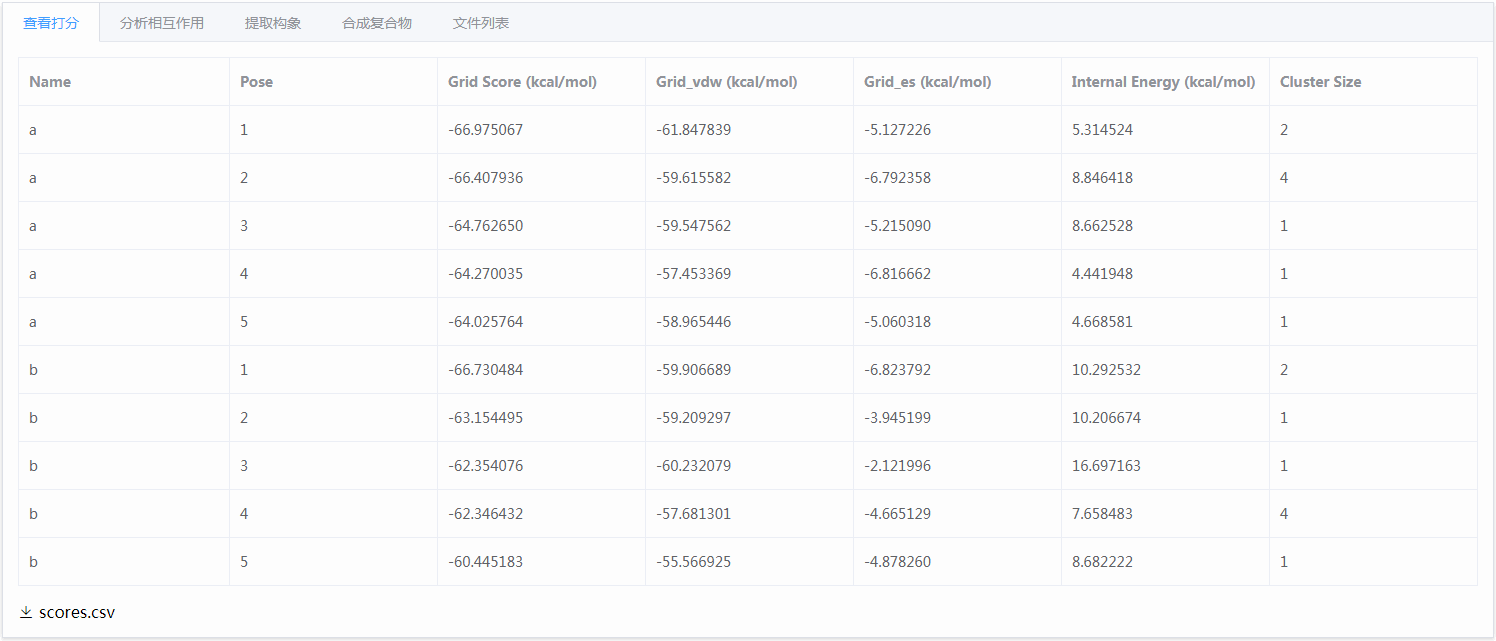Open the 文件列表 tab
Viewport: 1496px width, 641px height.
(x=480, y=23)
